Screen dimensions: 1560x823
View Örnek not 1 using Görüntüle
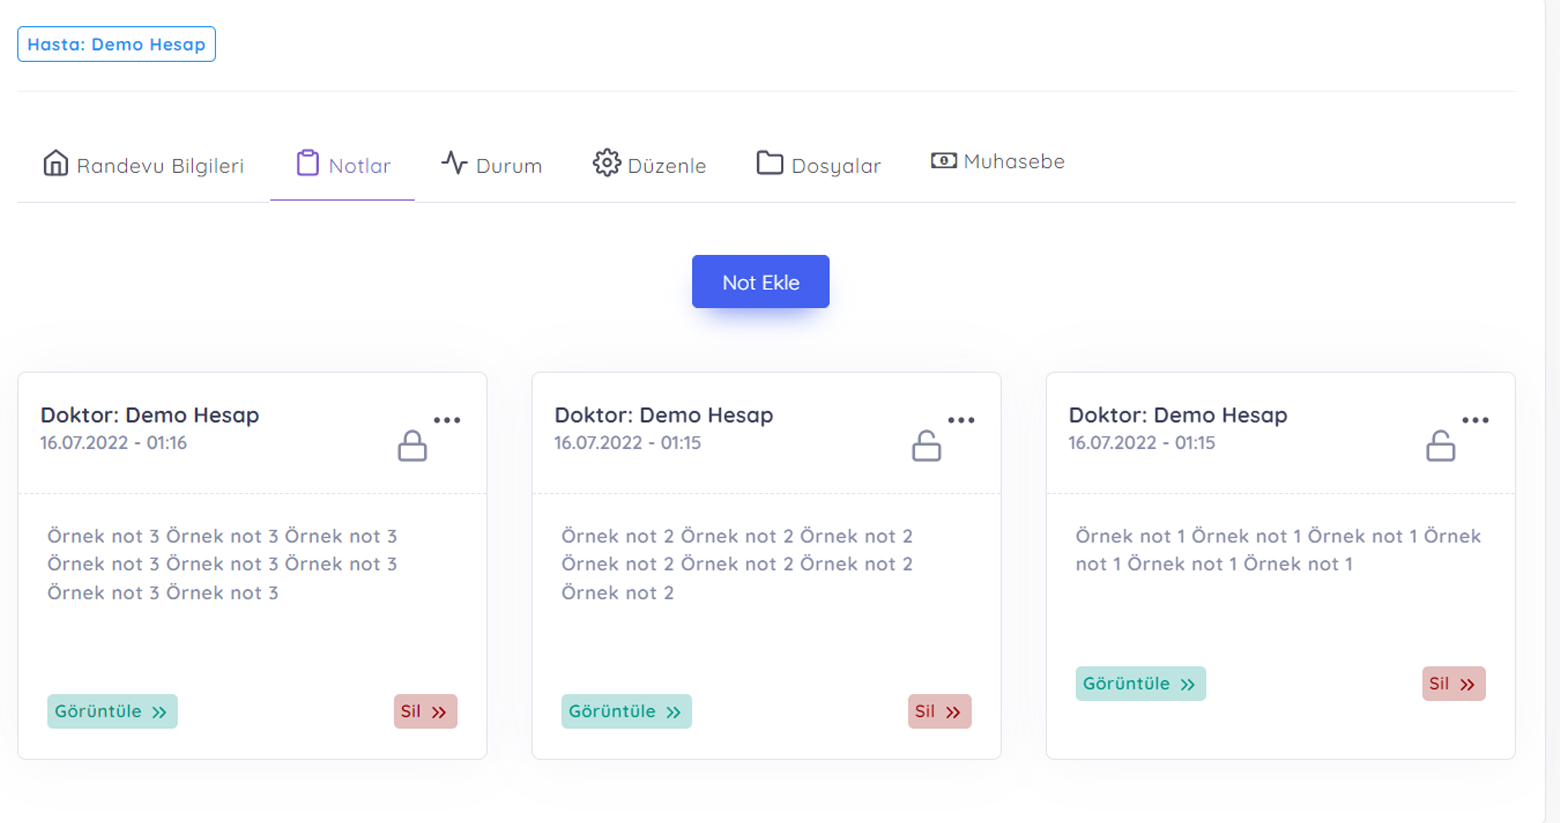pos(1140,684)
